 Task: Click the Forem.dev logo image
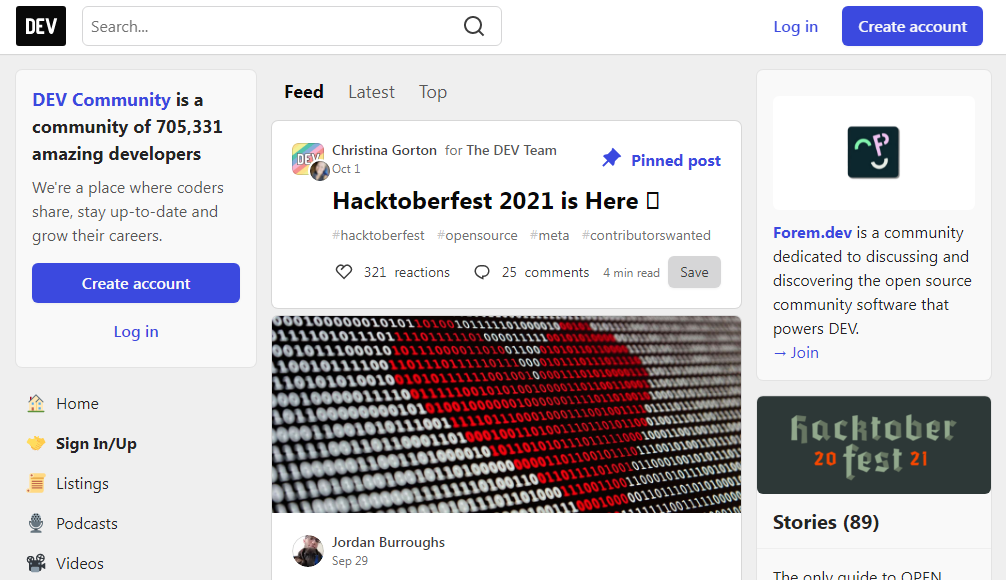(873, 153)
